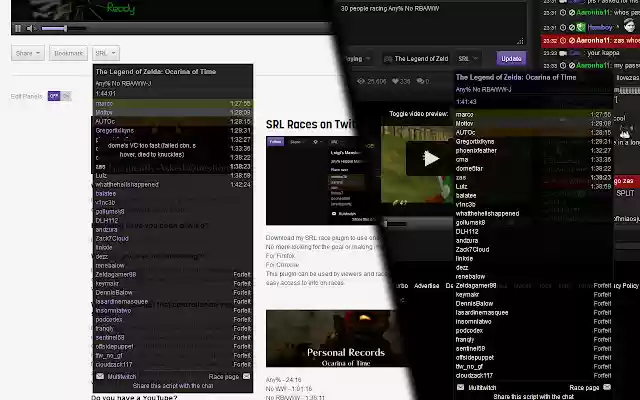
Task: Open the Advertise footer link
Action: (x=427, y=286)
